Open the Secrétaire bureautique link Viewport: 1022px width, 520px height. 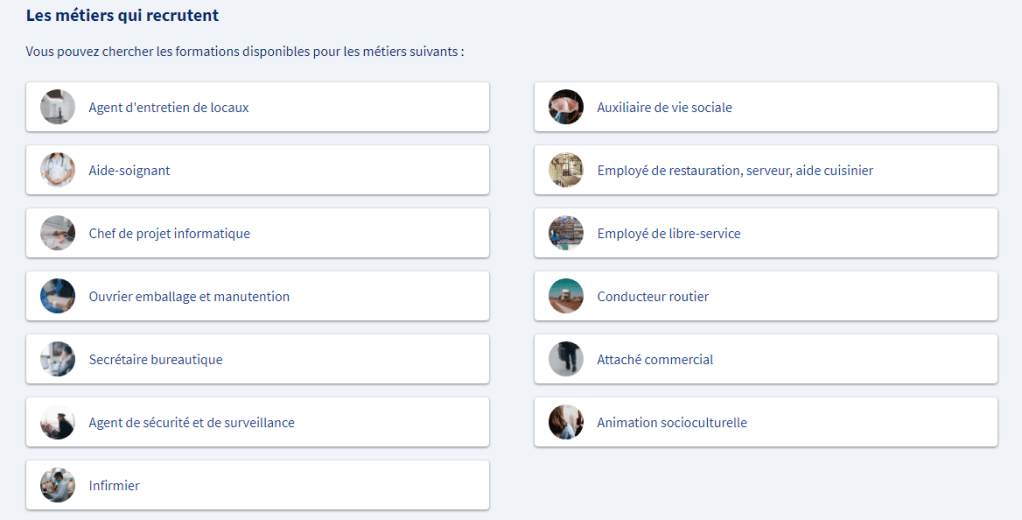point(155,359)
